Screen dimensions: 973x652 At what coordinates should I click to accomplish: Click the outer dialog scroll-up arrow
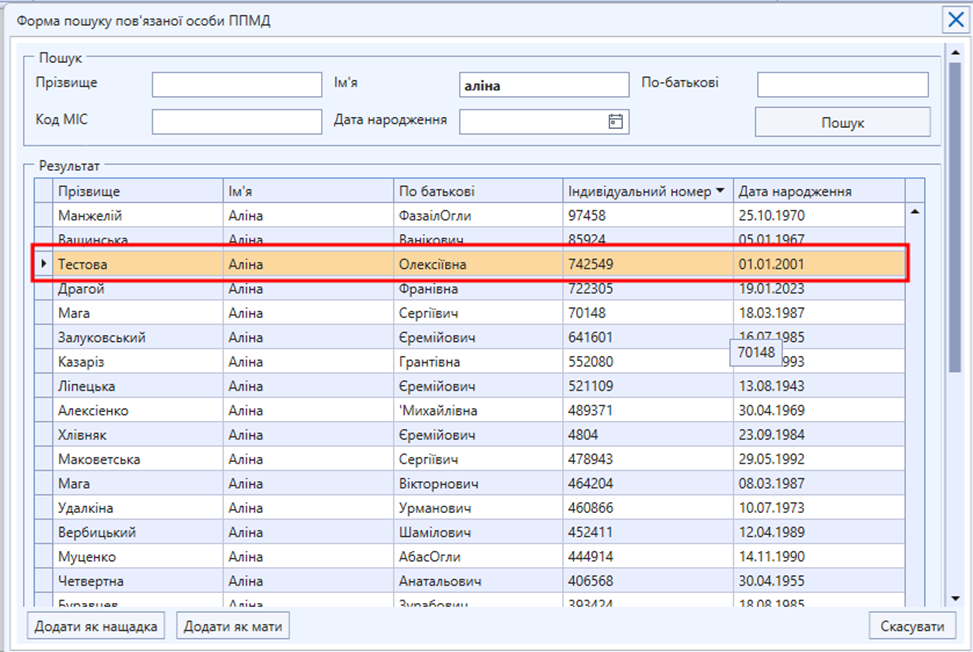pos(955,53)
